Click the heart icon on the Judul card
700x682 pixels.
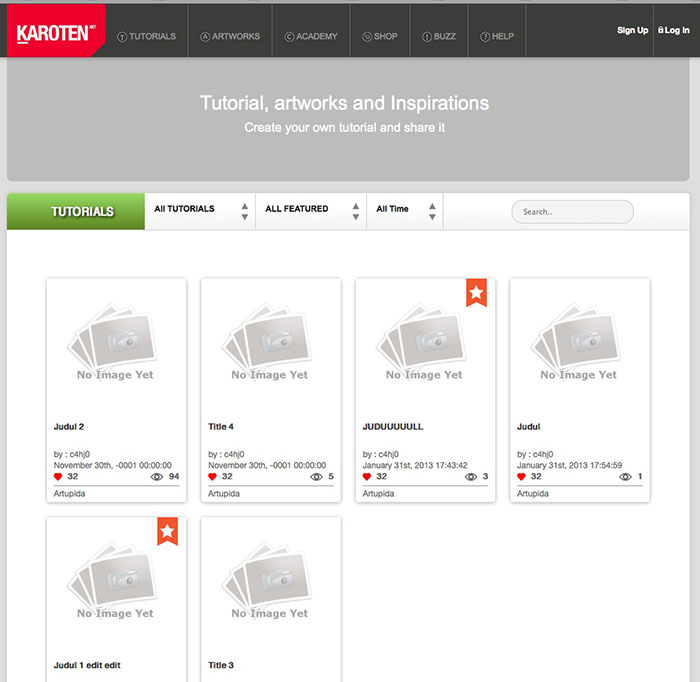(522, 477)
